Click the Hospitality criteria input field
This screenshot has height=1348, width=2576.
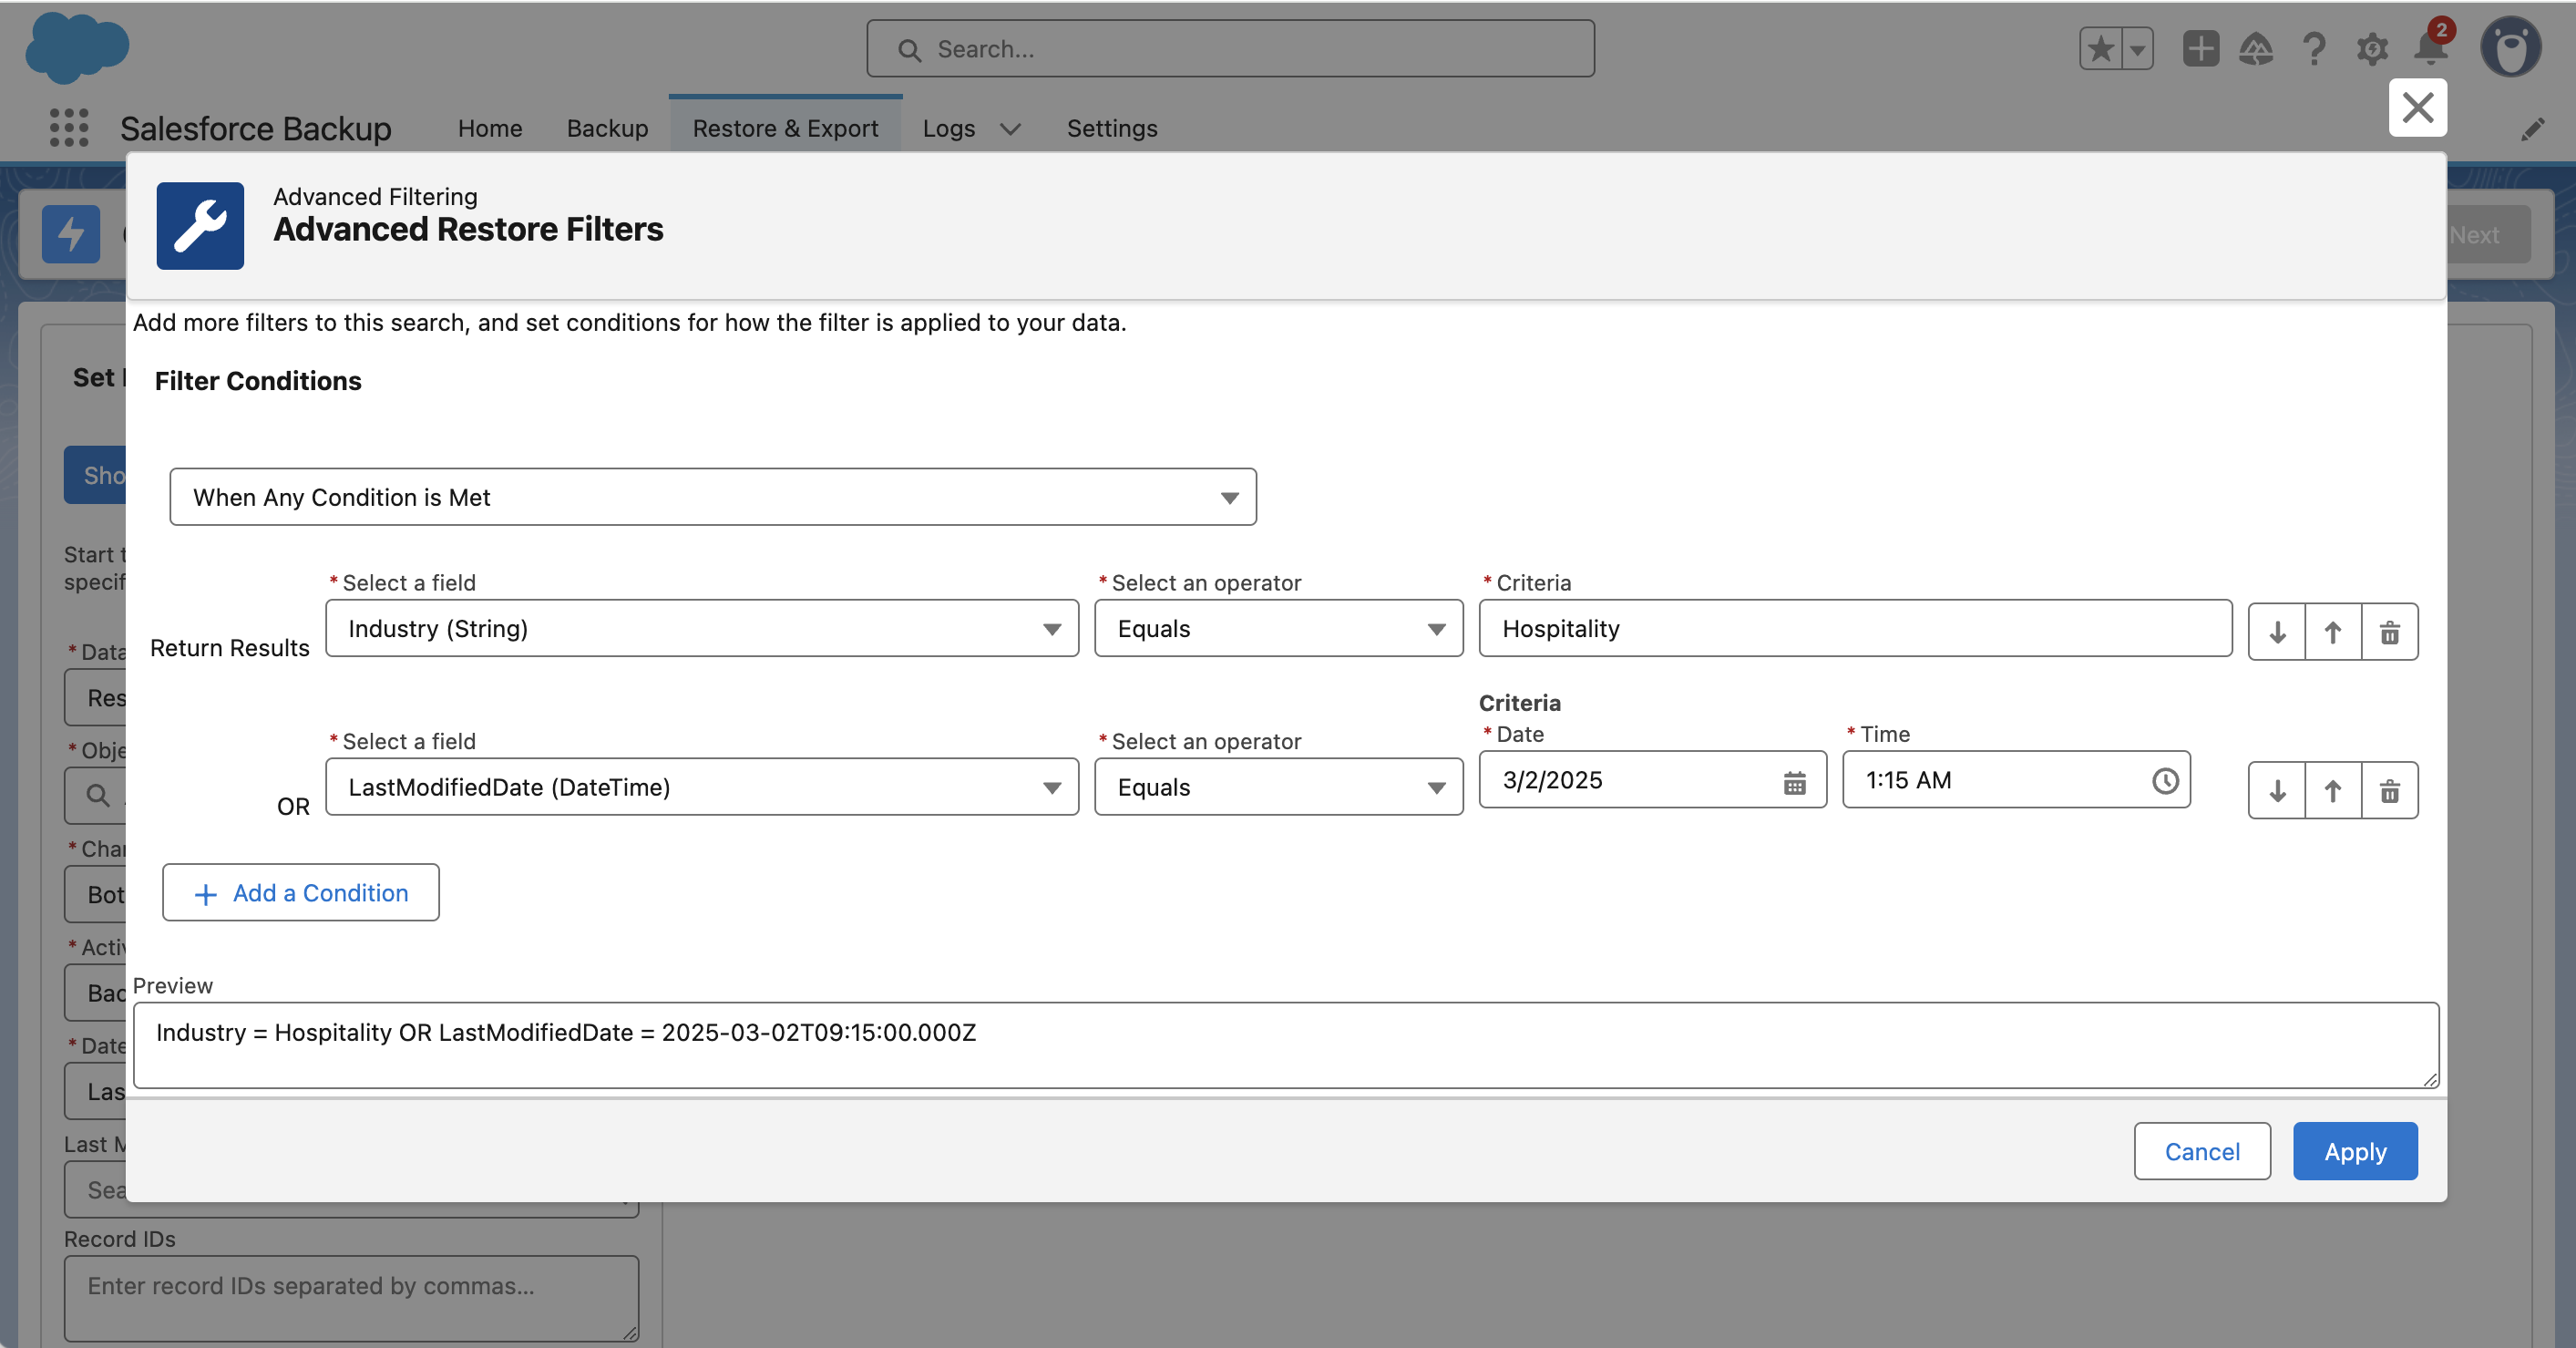point(1855,628)
